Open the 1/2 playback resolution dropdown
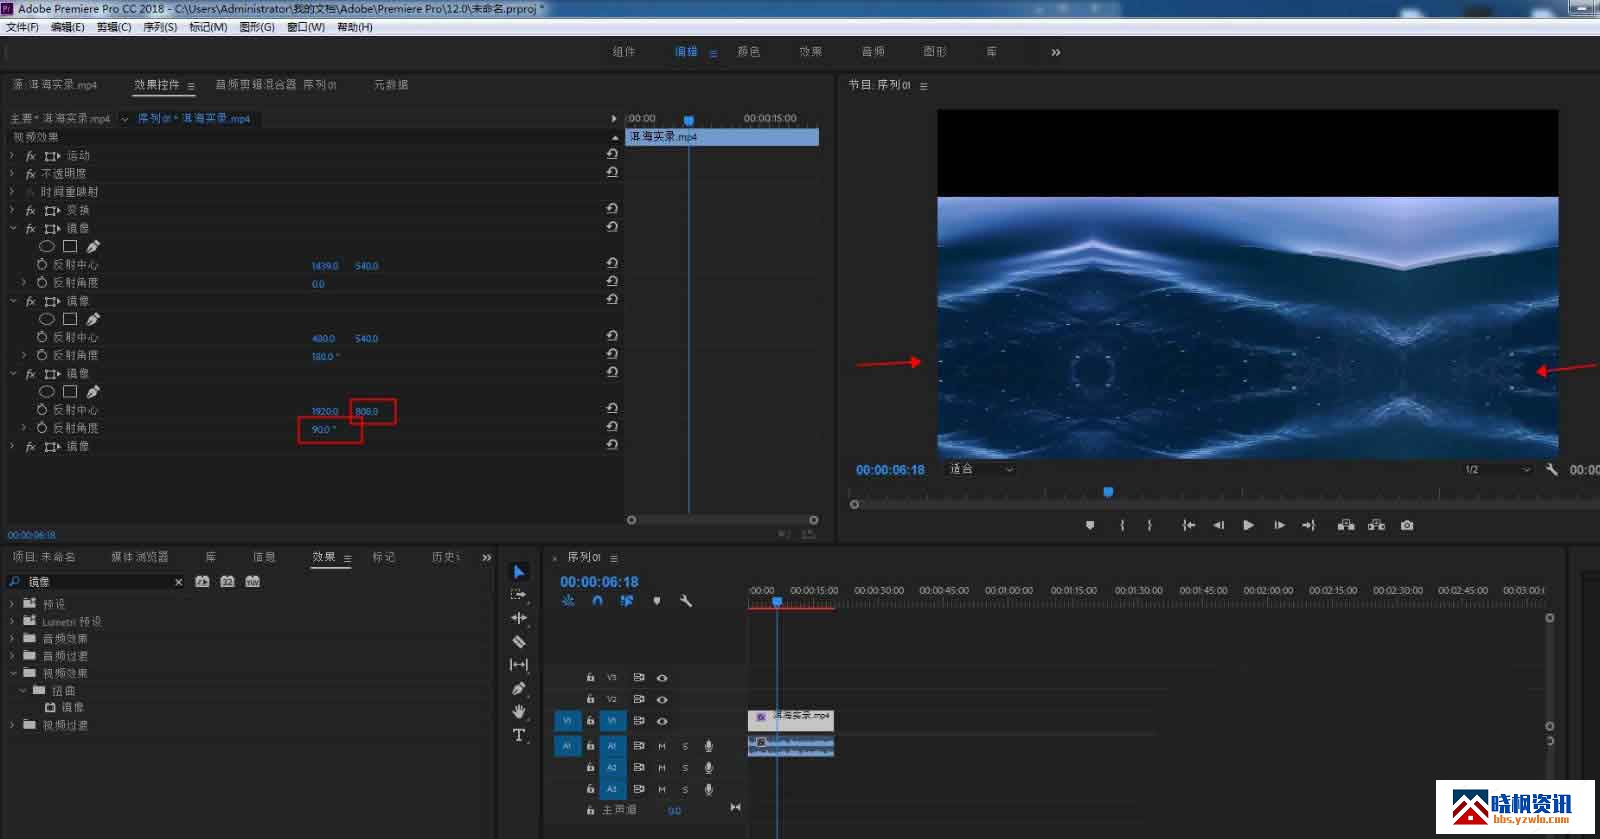The height and width of the screenshot is (839, 1600). point(1496,469)
